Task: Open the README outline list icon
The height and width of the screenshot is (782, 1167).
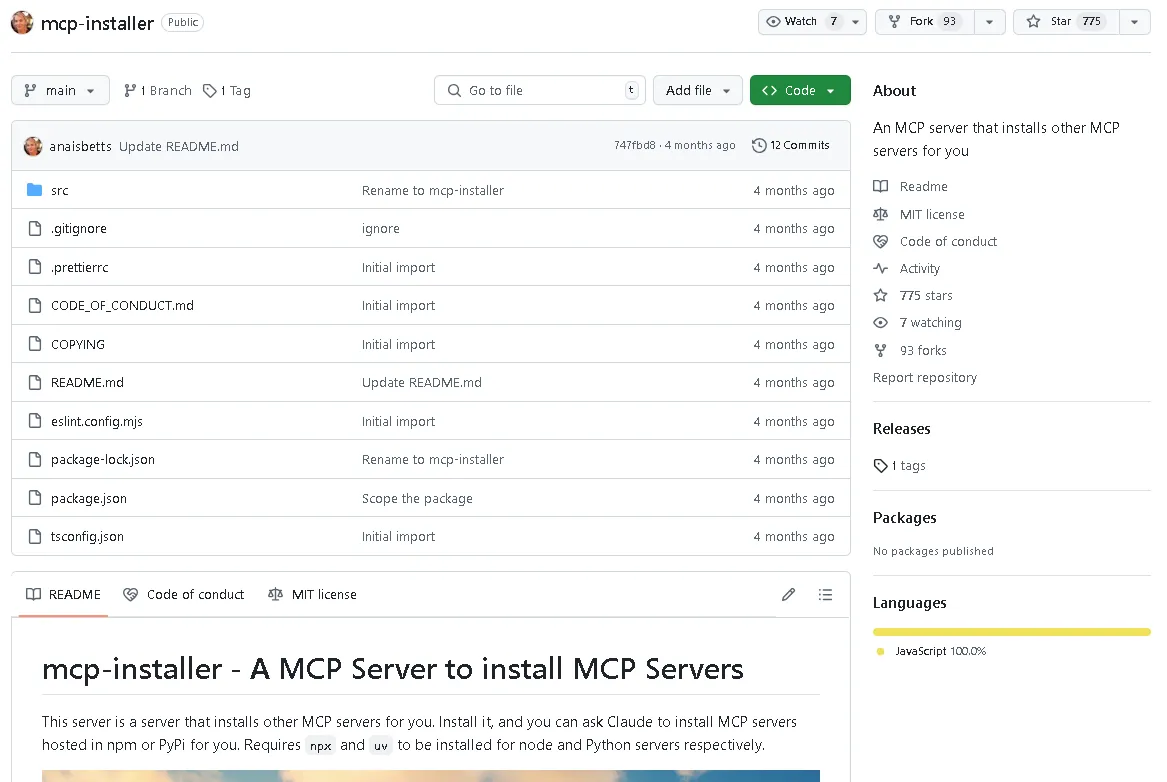Action: (x=825, y=594)
